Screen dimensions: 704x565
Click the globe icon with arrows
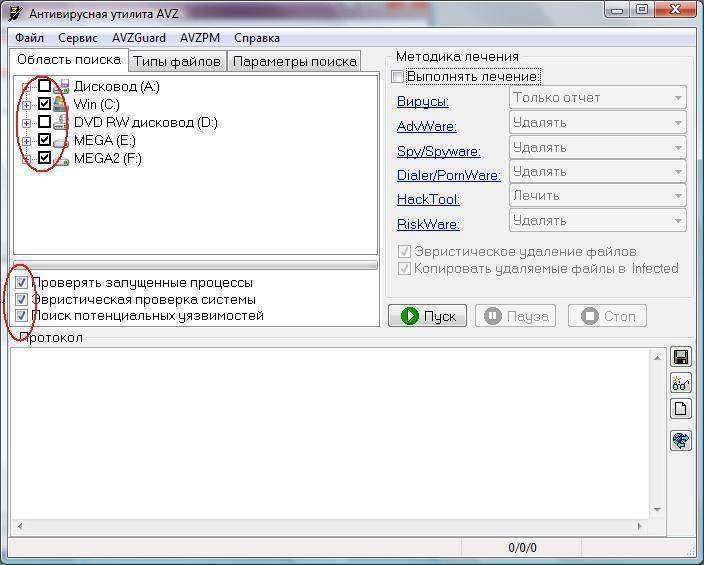[681, 441]
